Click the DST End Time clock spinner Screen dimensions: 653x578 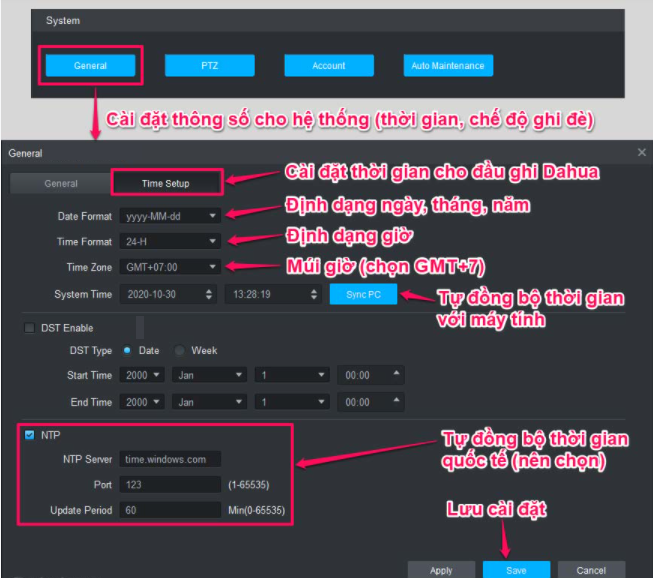coord(398,401)
